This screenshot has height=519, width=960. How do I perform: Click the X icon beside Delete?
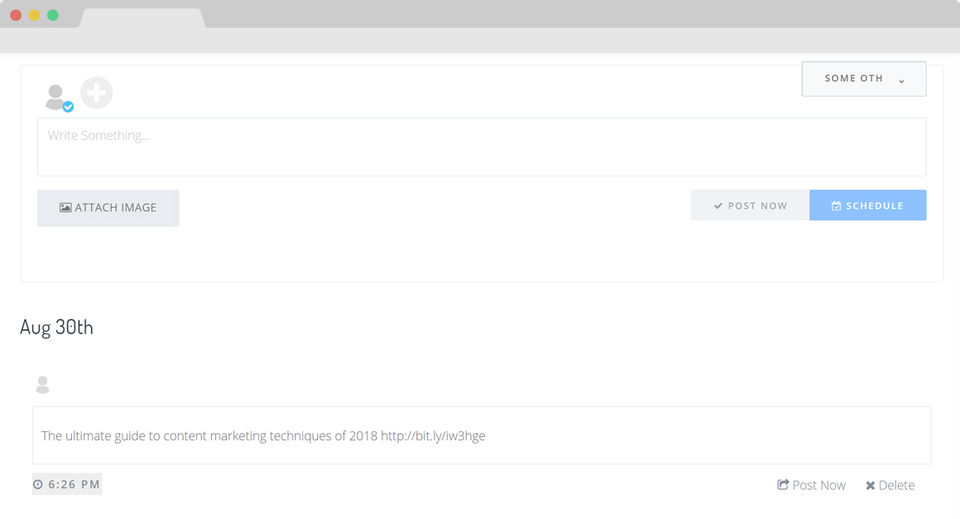[870, 486]
